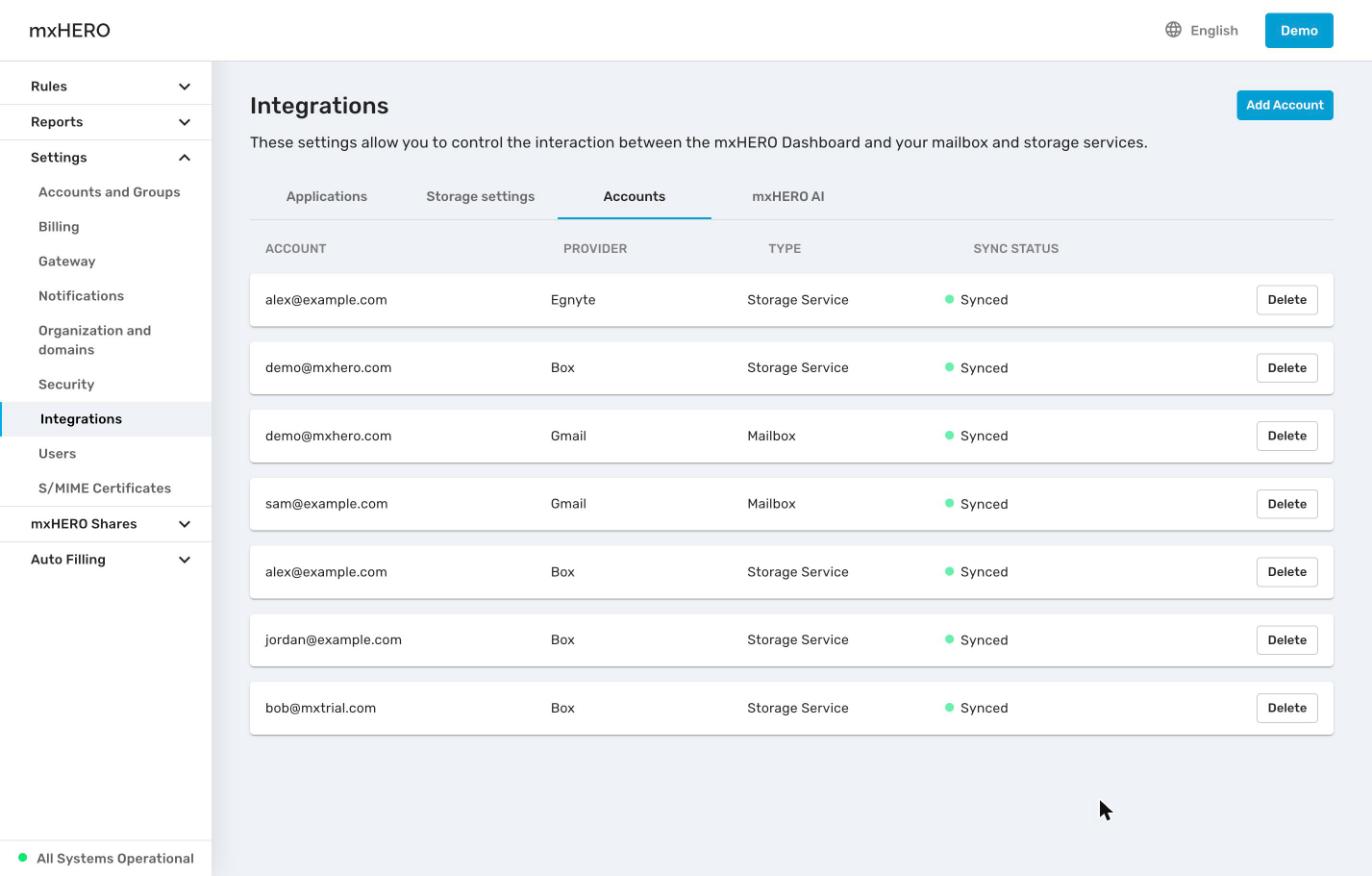Open the Demo user menu
Screen dimensions: 1372x876
click(x=1299, y=30)
